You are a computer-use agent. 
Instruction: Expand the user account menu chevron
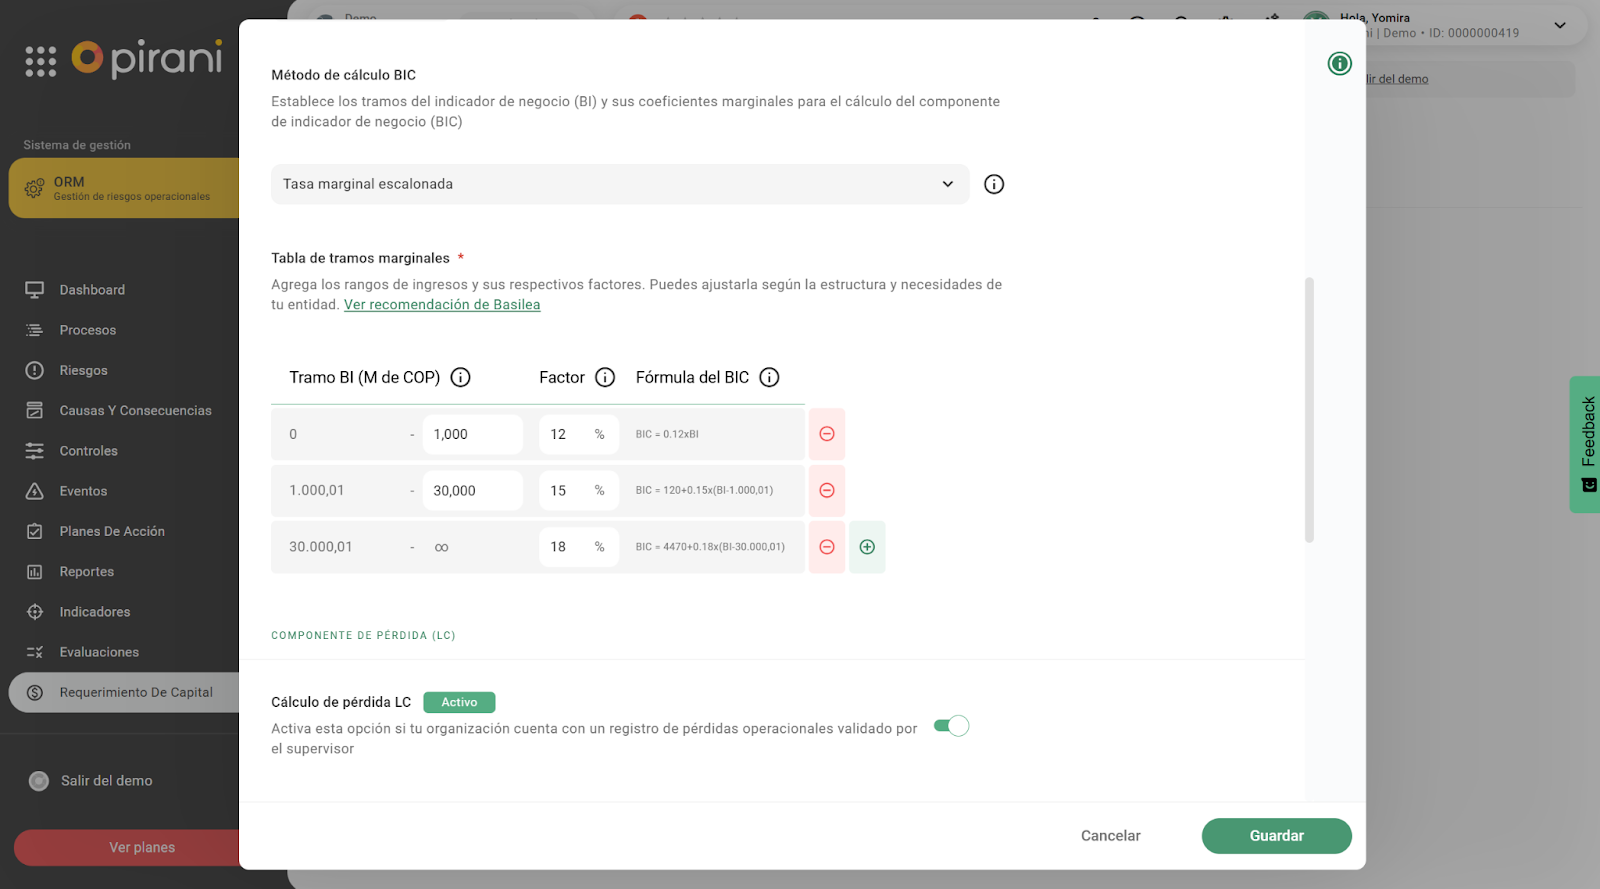click(x=1559, y=26)
